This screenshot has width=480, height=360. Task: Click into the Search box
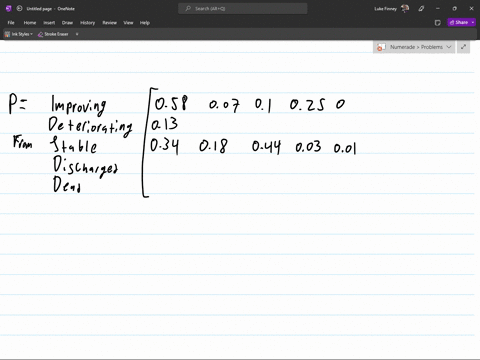point(243,9)
